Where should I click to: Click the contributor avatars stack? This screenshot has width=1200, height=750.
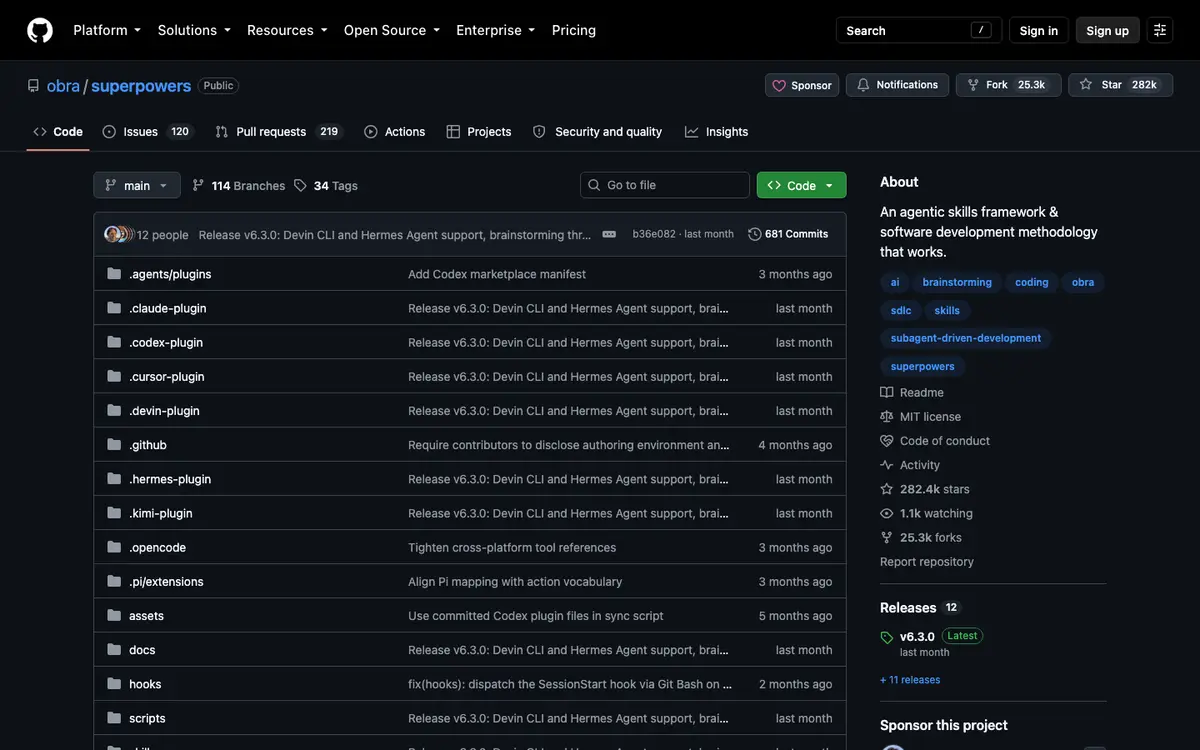[x=118, y=234]
